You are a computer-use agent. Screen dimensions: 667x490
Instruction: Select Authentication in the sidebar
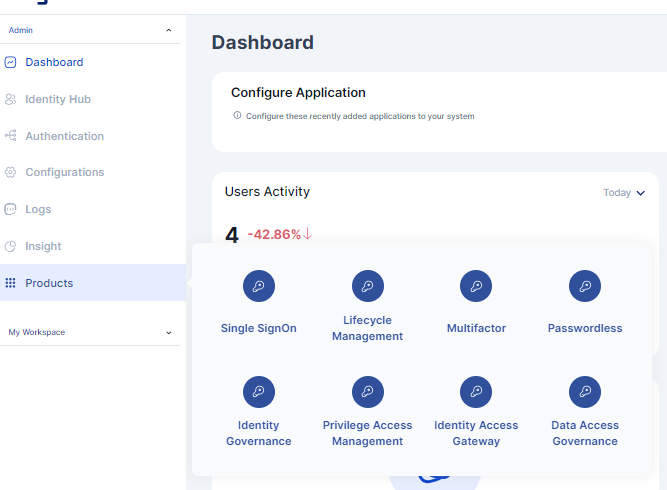point(64,136)
